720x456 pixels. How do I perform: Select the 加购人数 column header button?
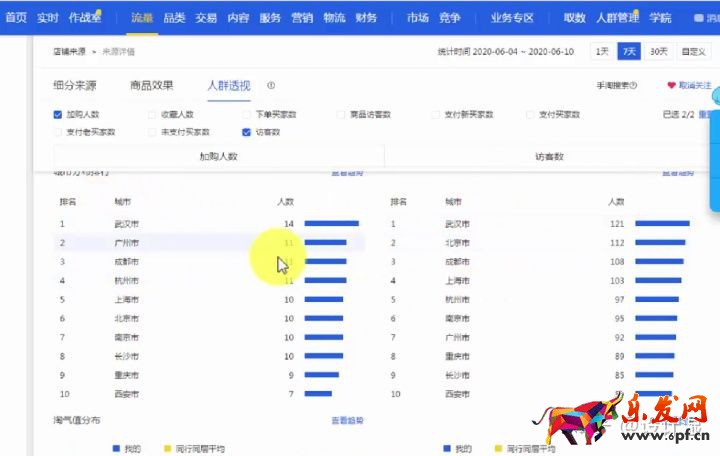(218, 157)
